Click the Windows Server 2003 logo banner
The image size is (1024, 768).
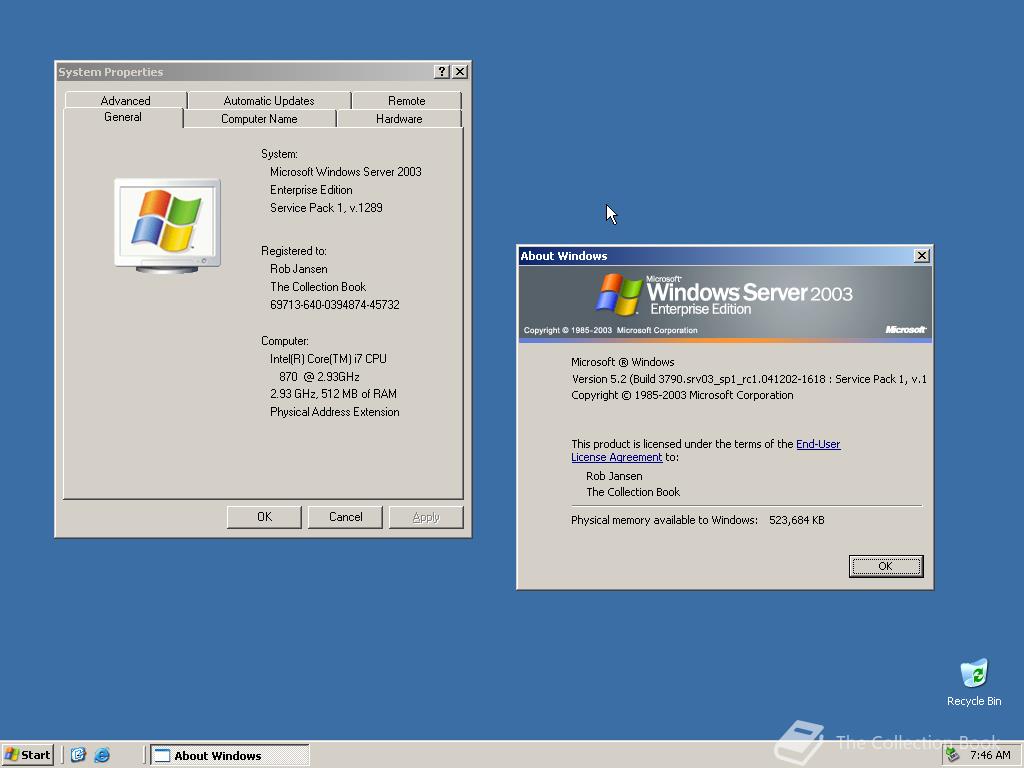pos(725,304)
